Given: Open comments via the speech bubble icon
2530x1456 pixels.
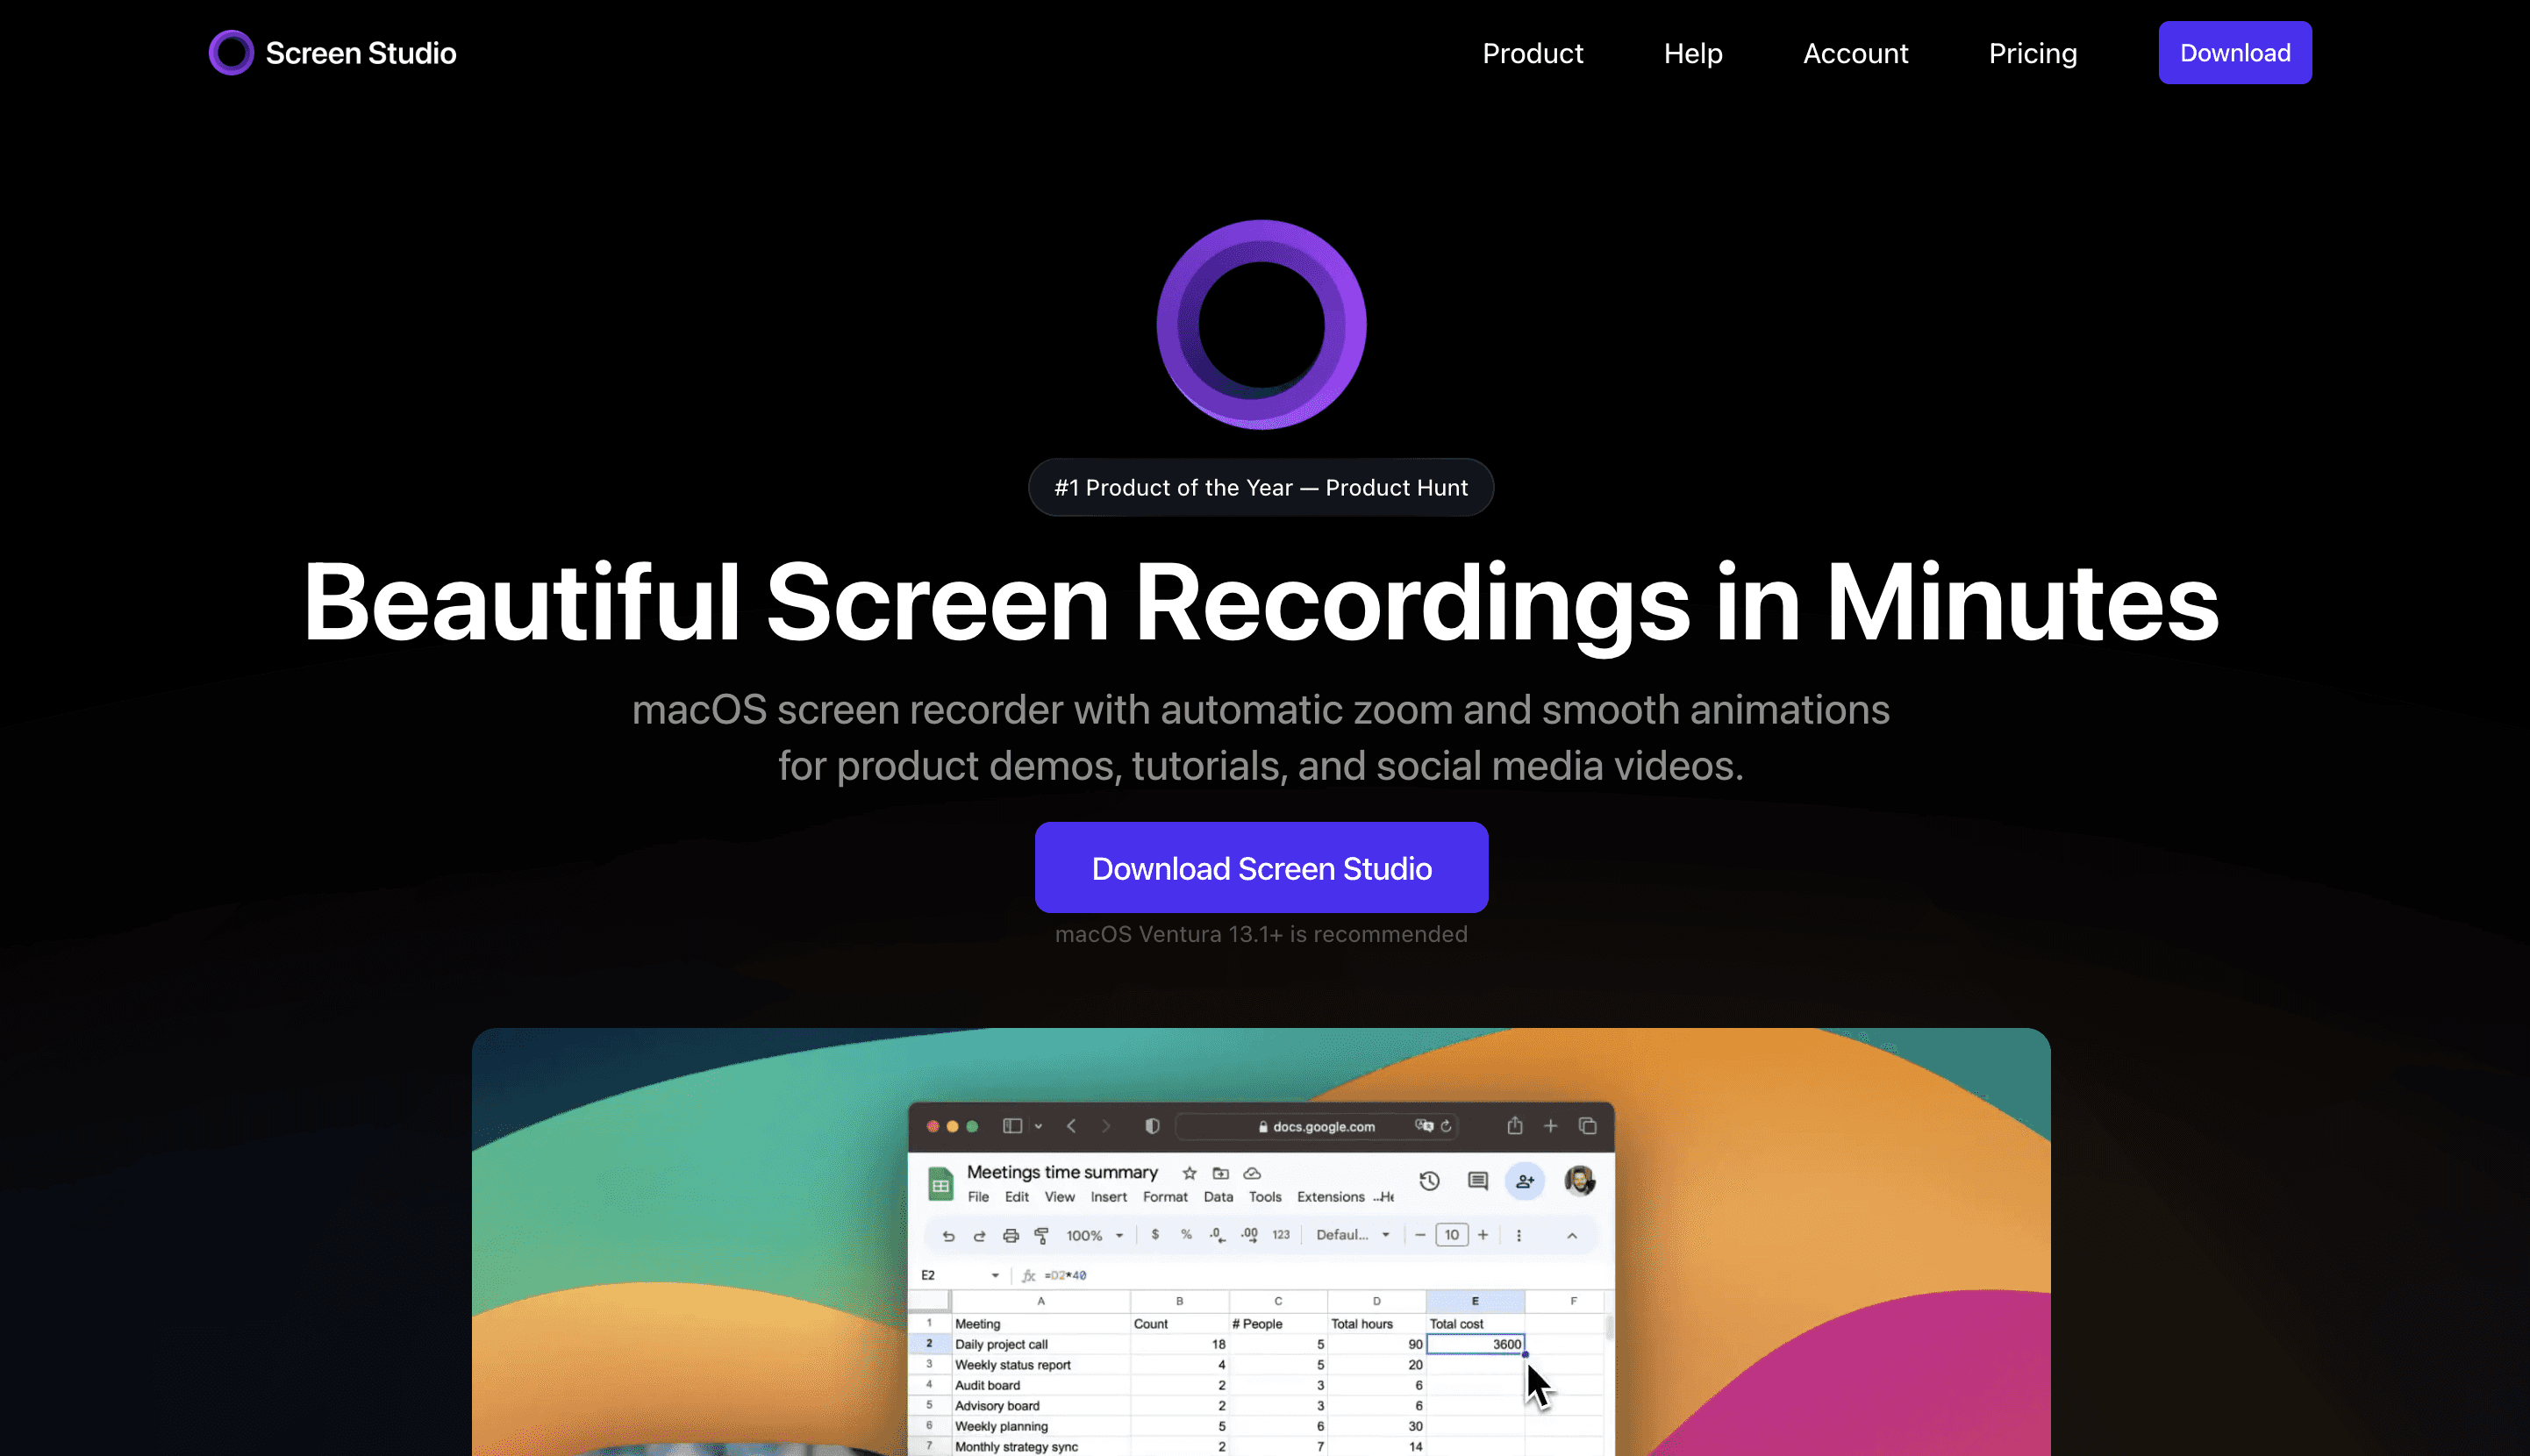Looking at the screenshot, I should point(1478,1181).
